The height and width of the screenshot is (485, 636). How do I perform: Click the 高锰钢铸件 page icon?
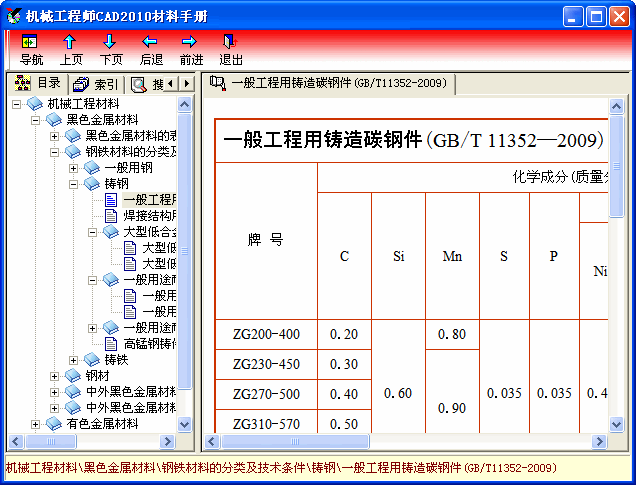[111, 344]
